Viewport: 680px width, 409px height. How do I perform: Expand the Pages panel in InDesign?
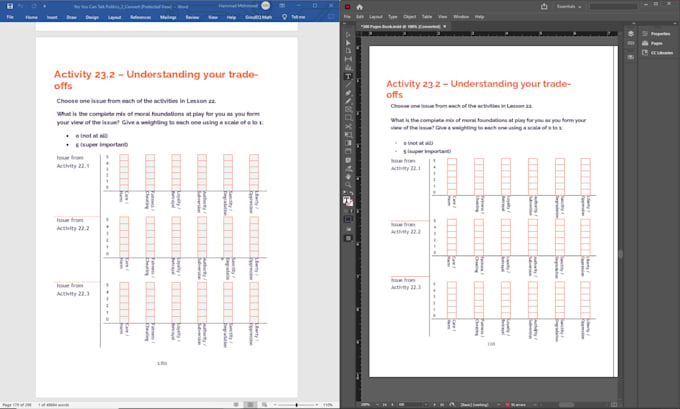click(x=652, y=43)
